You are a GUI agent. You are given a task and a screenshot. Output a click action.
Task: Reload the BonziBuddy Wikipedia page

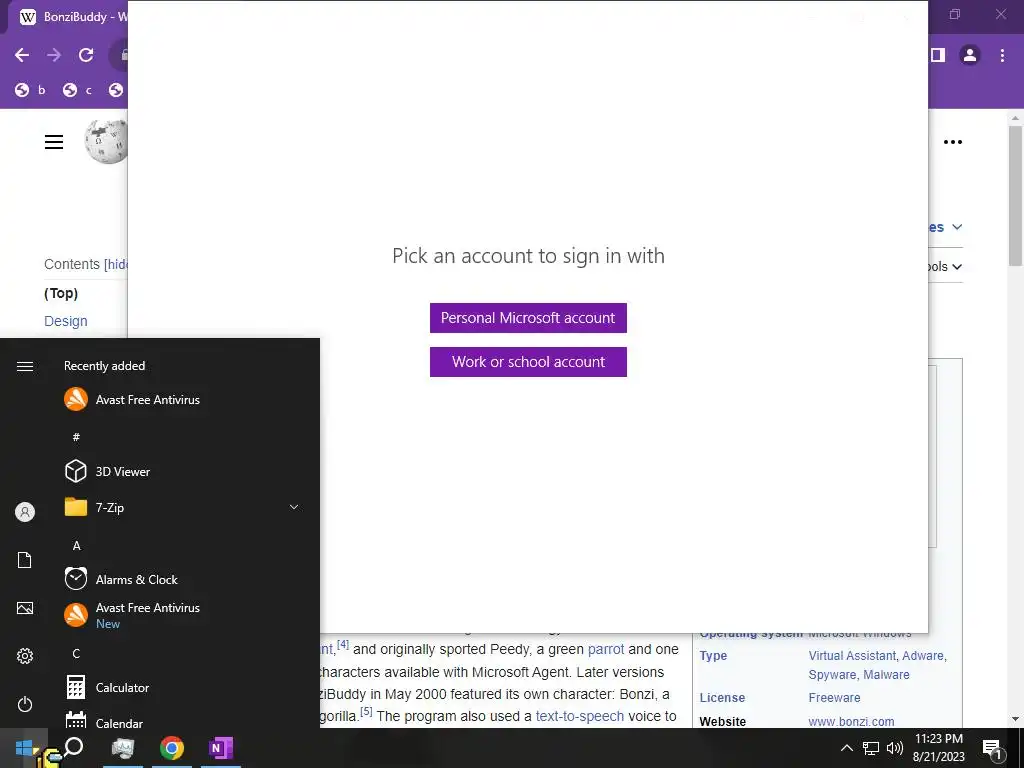(86, 55)
